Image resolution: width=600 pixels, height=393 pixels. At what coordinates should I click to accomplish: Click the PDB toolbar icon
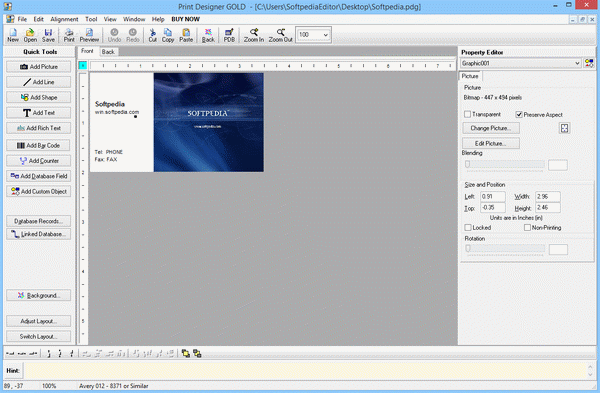click(x=229, y=35)
